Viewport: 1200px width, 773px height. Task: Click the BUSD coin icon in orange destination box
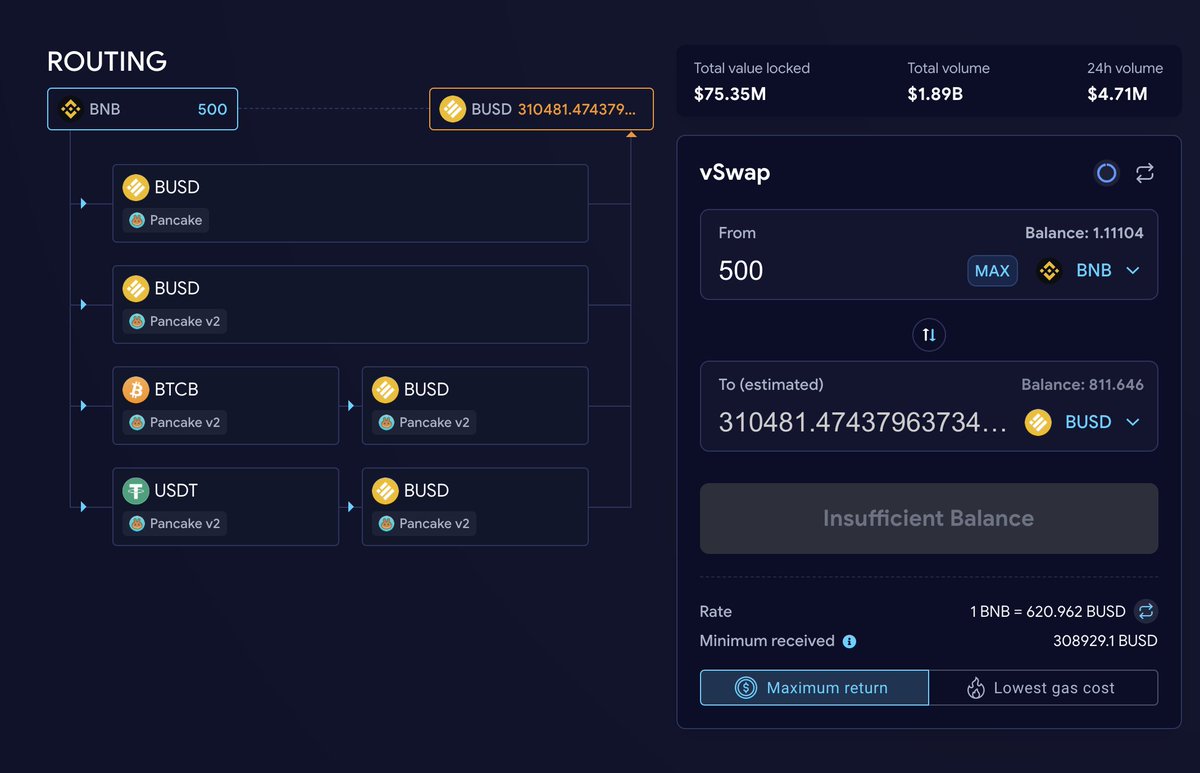453,109
